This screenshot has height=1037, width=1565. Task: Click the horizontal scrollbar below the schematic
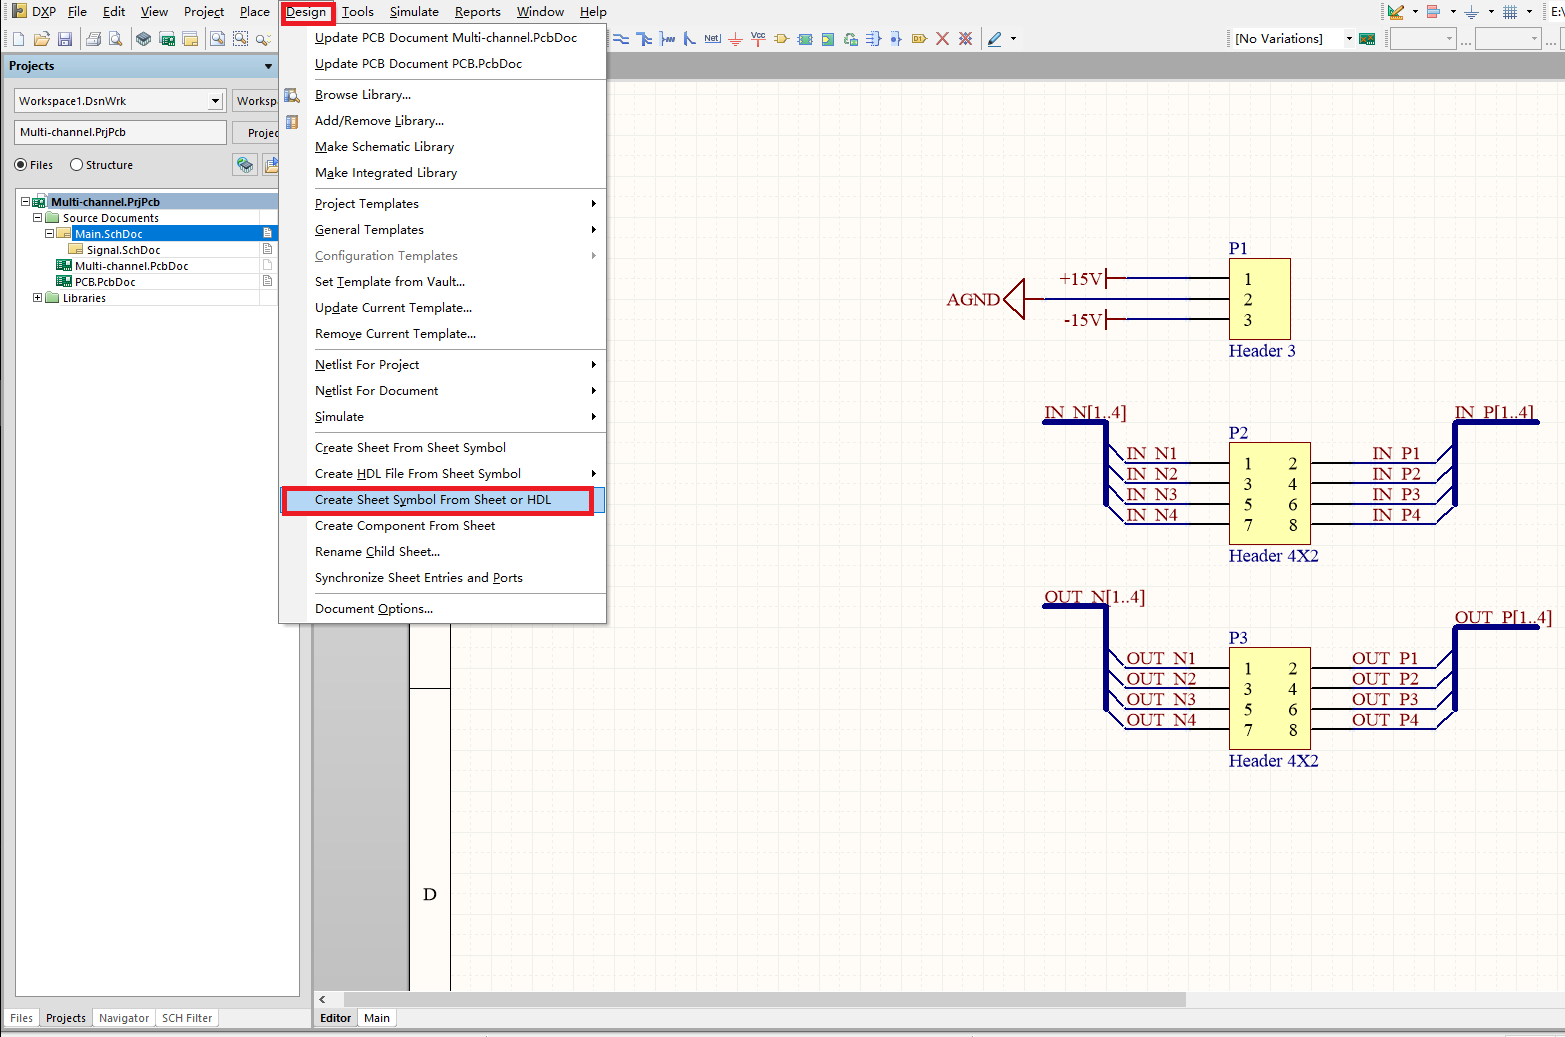(x=764, y=999)
